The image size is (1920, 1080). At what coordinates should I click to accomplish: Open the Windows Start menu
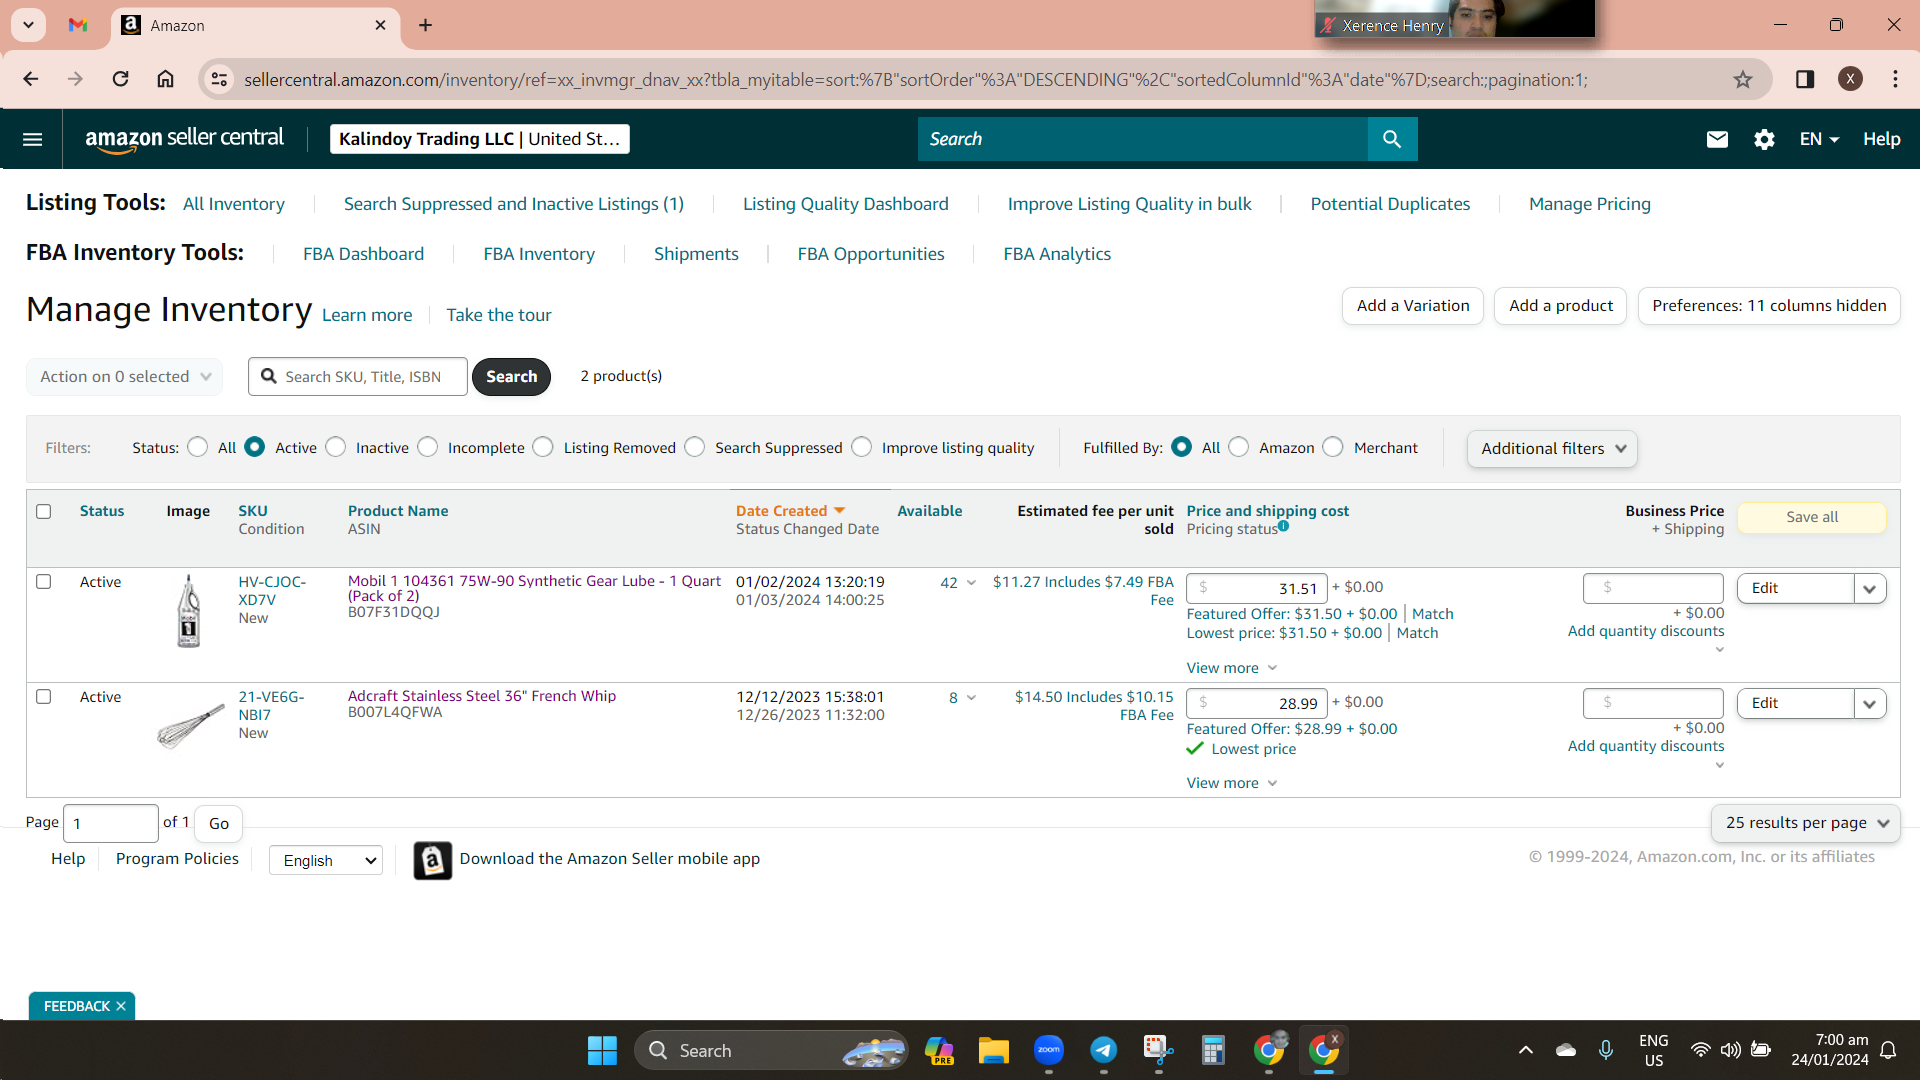[x=602, y=1051]
